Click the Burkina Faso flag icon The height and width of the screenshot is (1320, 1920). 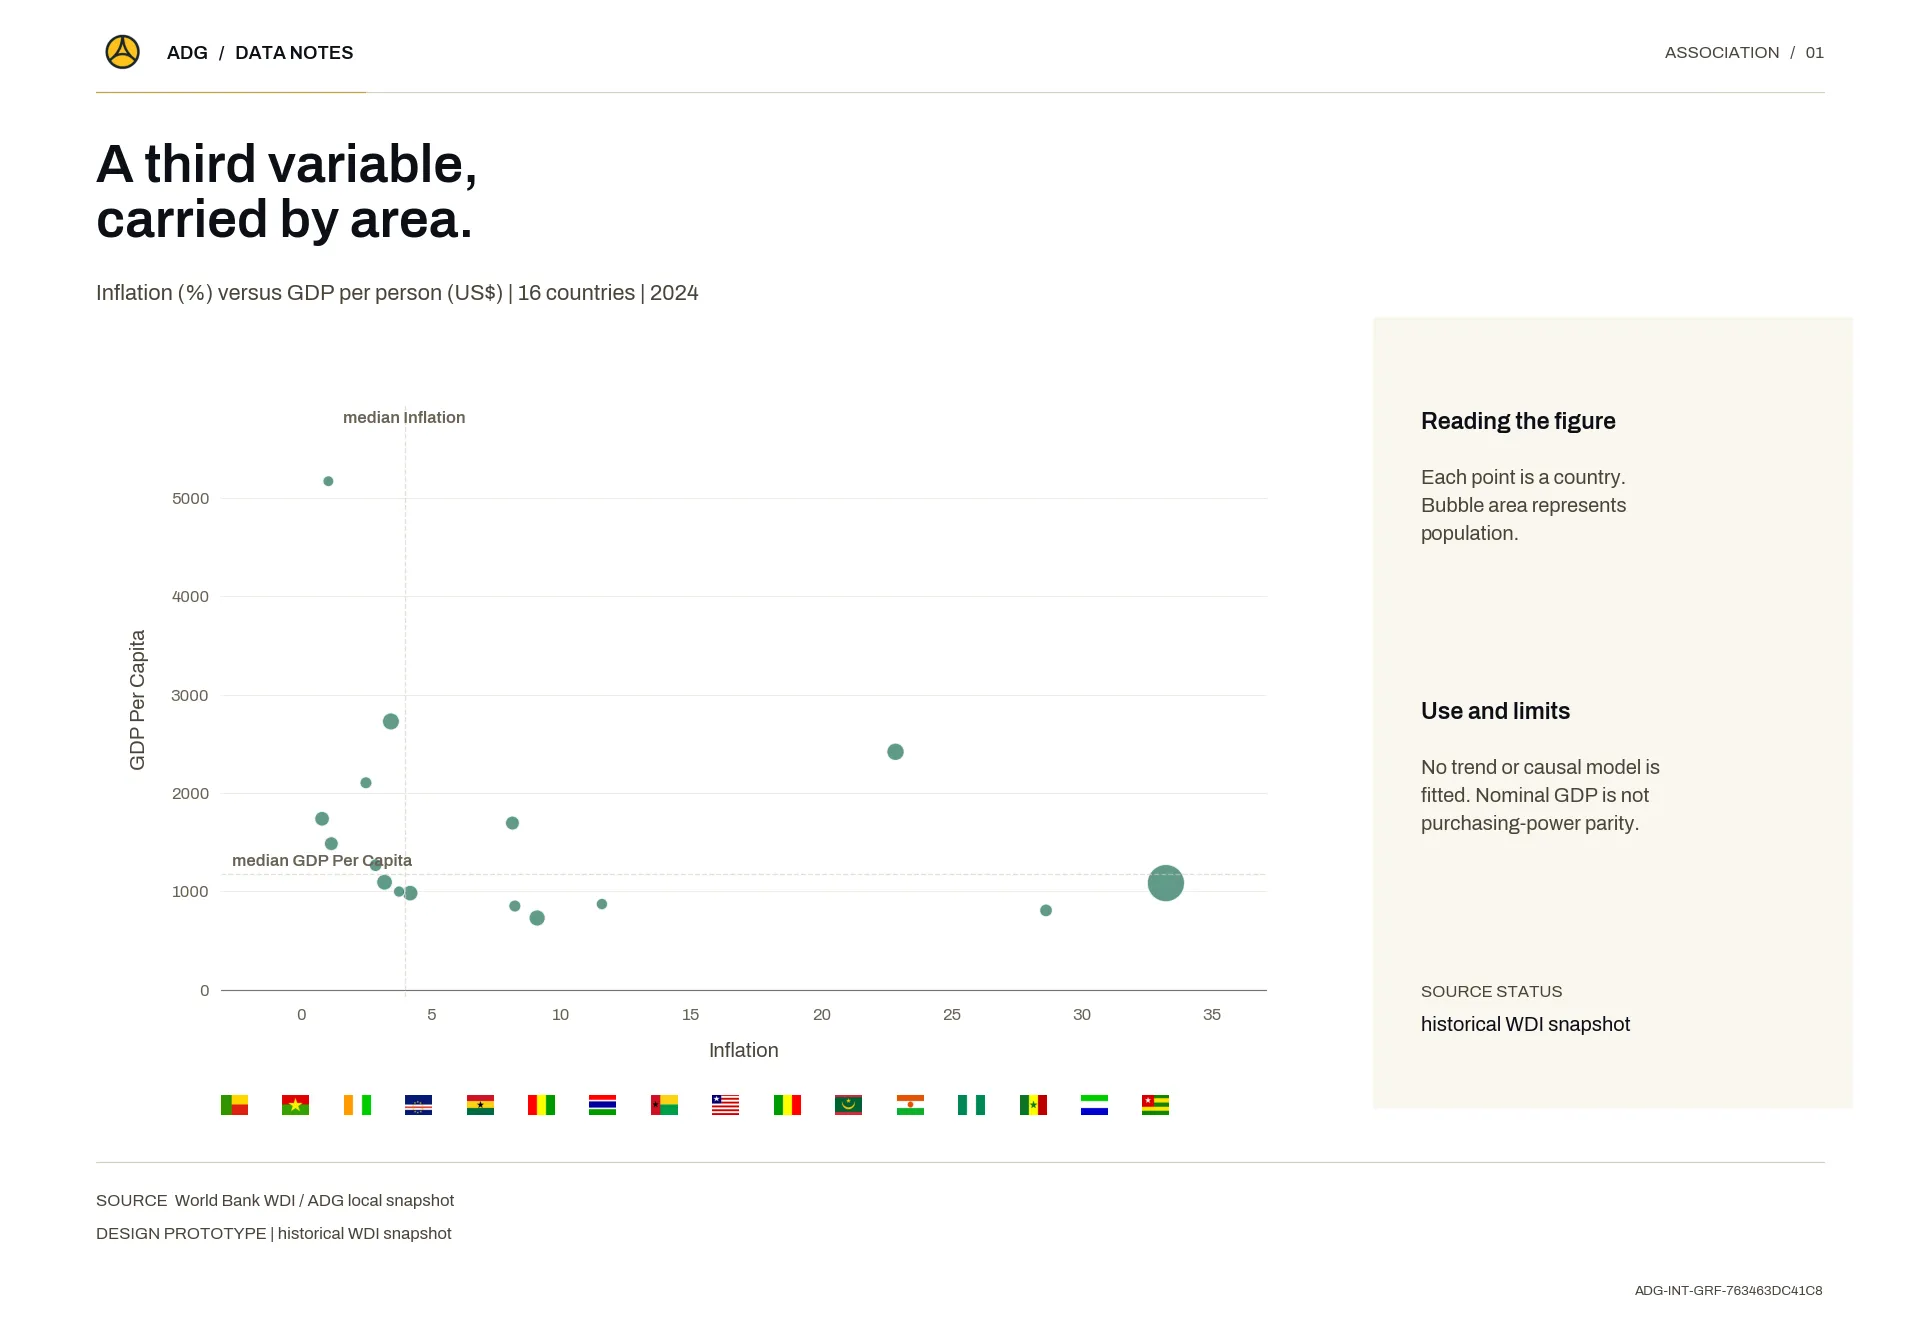(295, 1104)
